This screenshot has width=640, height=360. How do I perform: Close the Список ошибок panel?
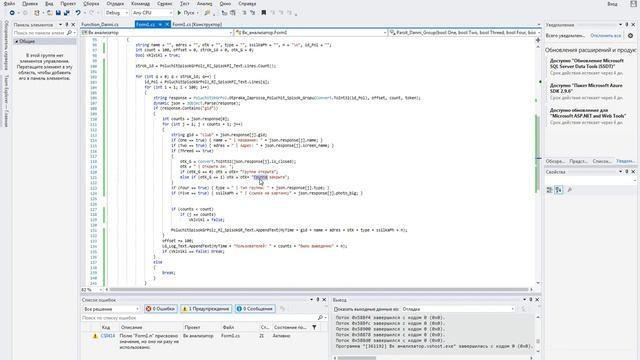[x=324, y=300]
